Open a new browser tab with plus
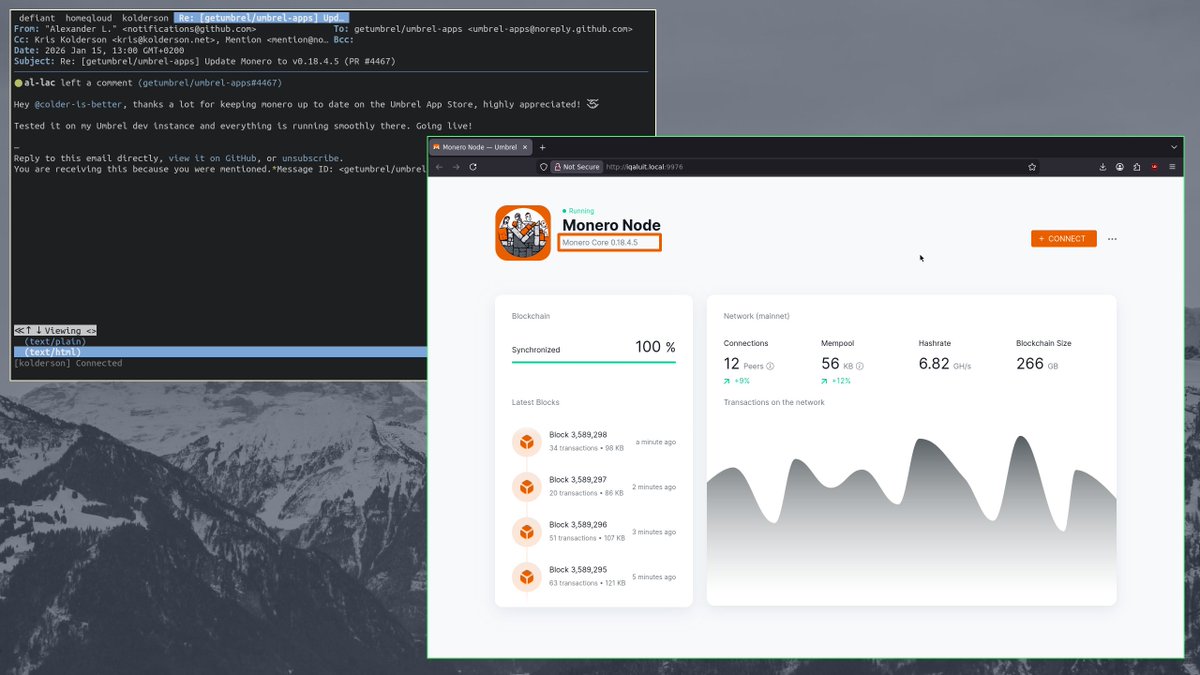 point(543,147)
